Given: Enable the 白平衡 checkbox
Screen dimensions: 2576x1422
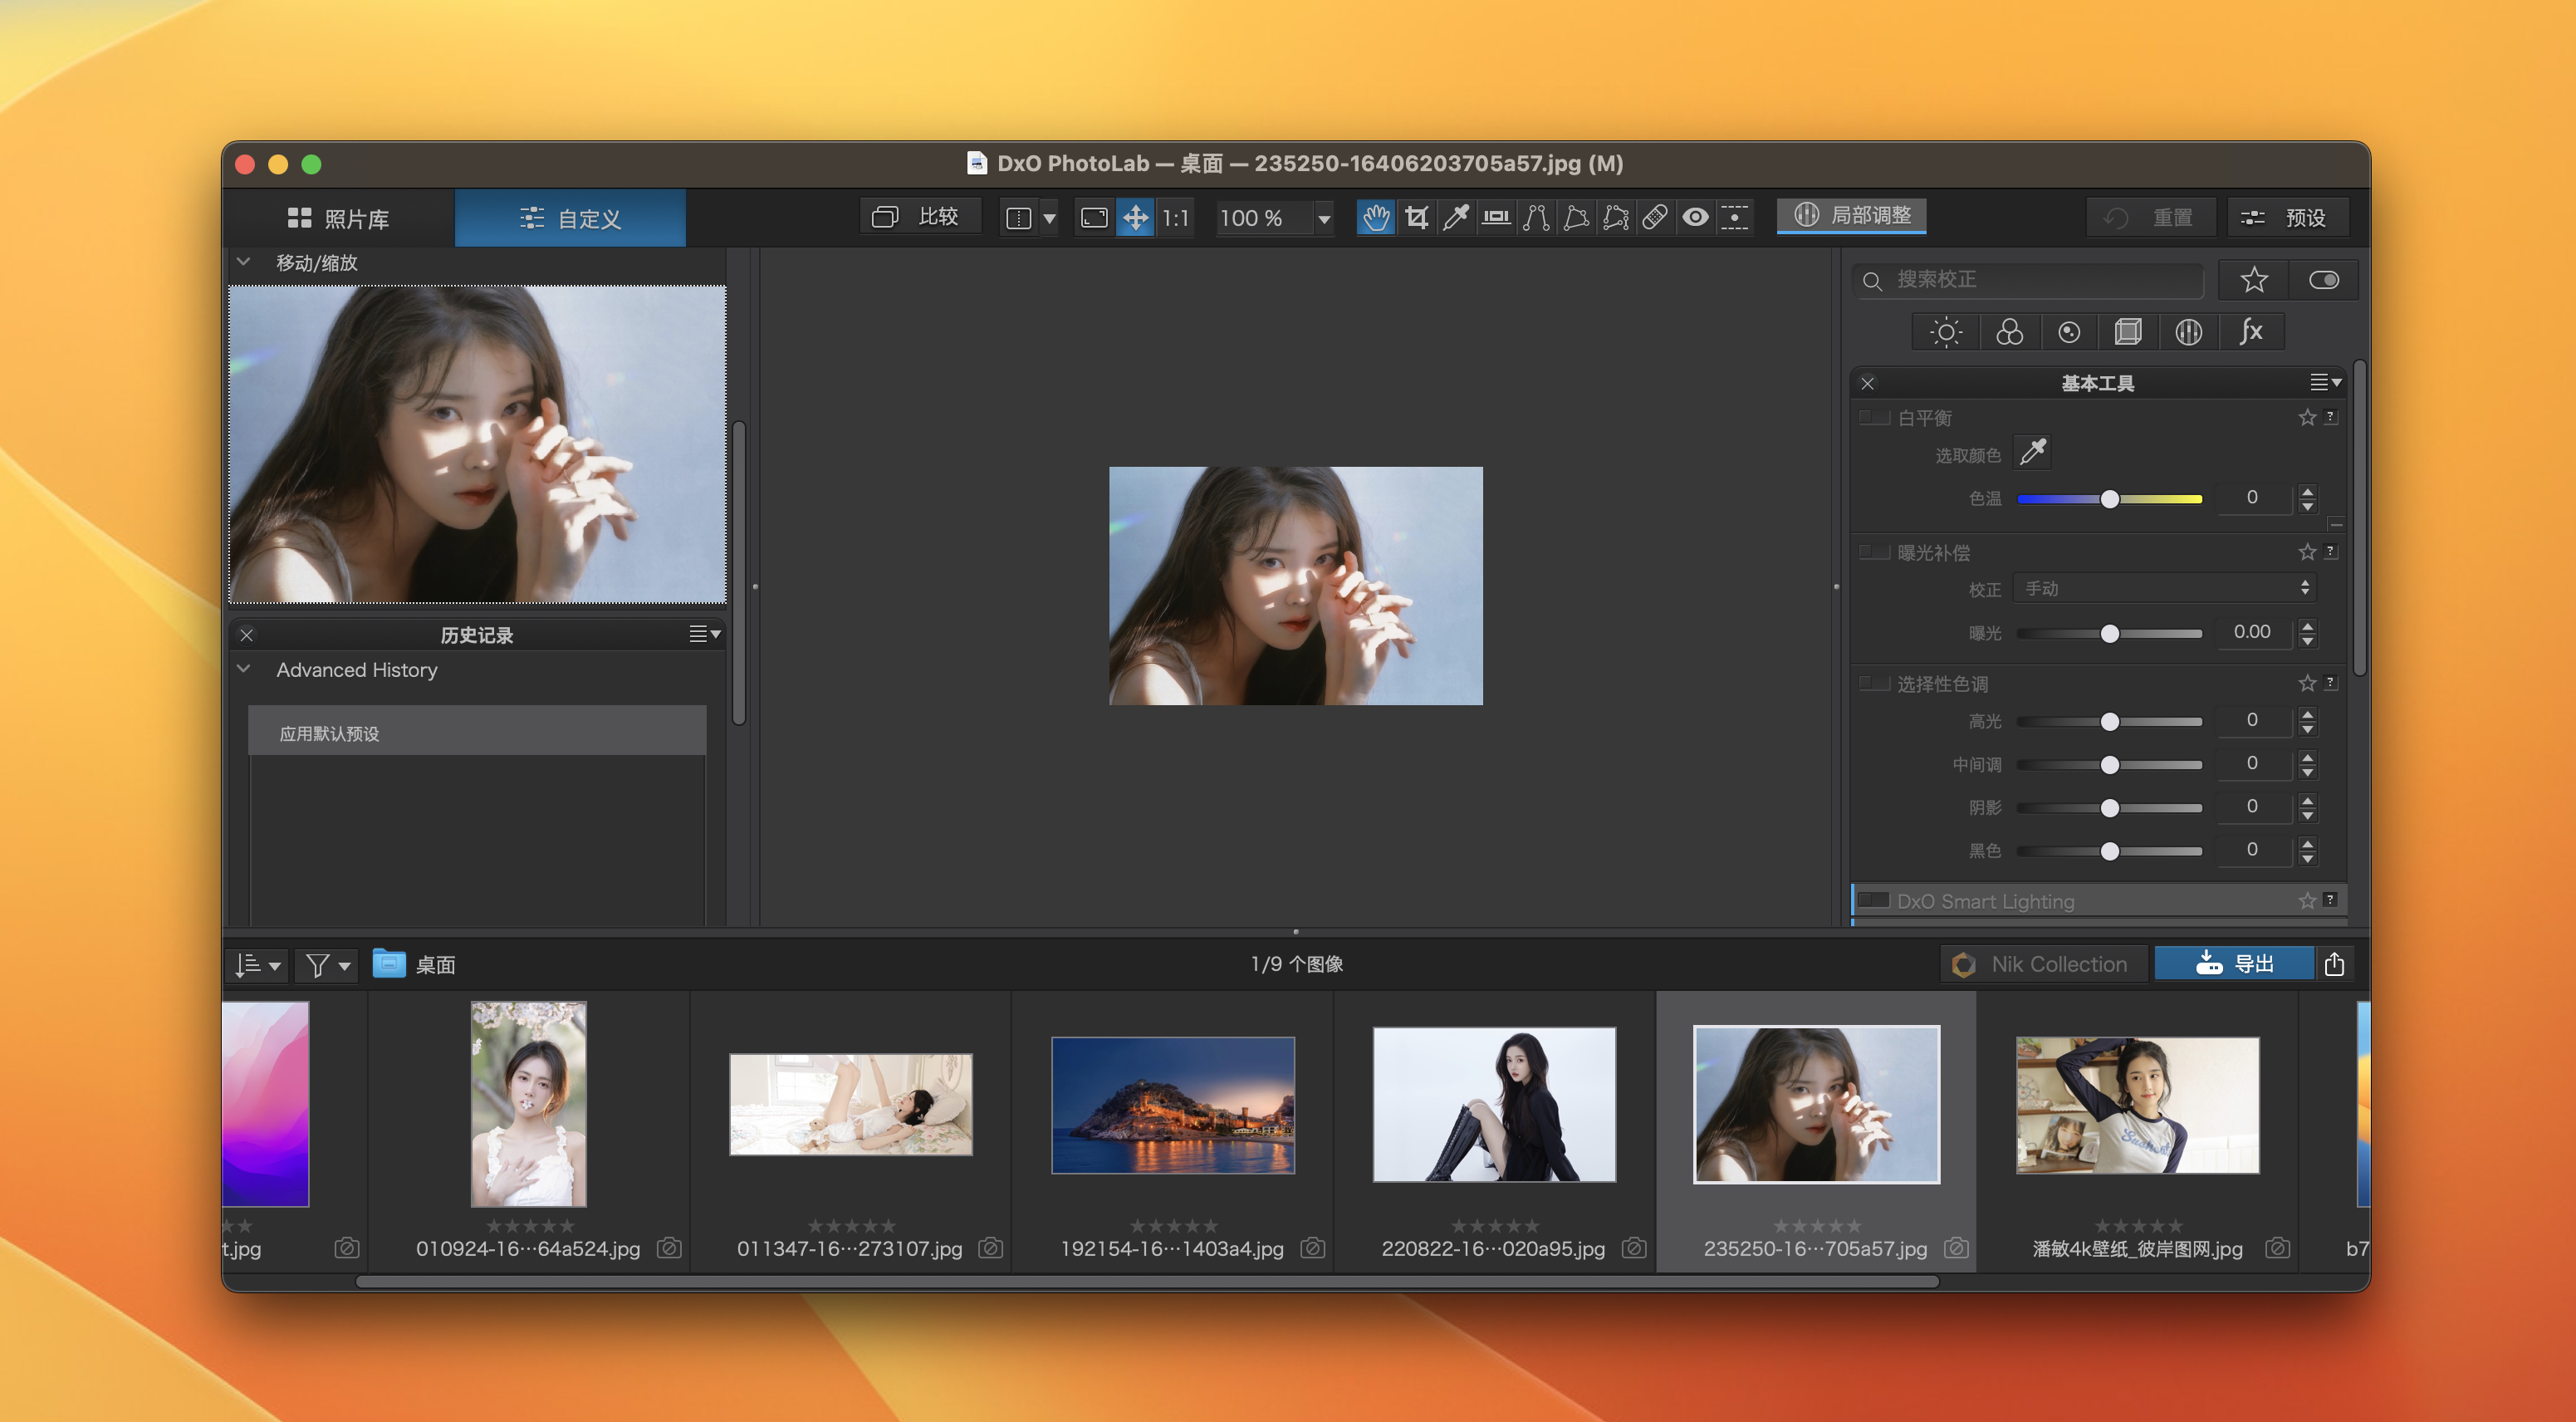Looking at the screenshot, I should point(1874,417).
